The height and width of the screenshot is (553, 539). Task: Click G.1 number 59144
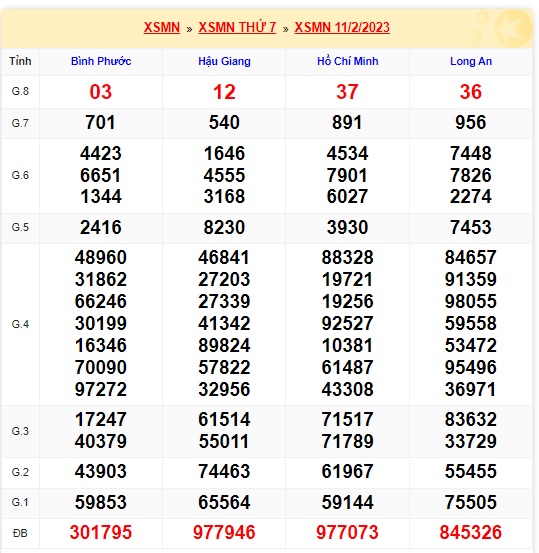(x=347, y=502)
